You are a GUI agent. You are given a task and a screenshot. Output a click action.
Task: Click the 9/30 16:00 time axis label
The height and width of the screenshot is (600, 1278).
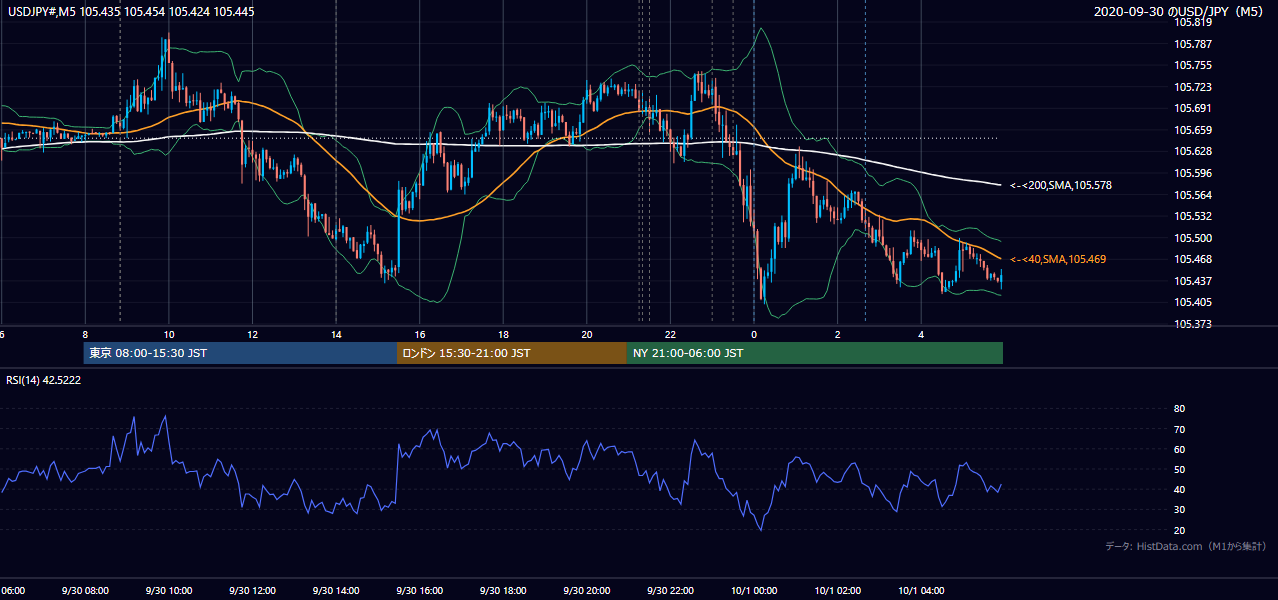click(419, 591)
